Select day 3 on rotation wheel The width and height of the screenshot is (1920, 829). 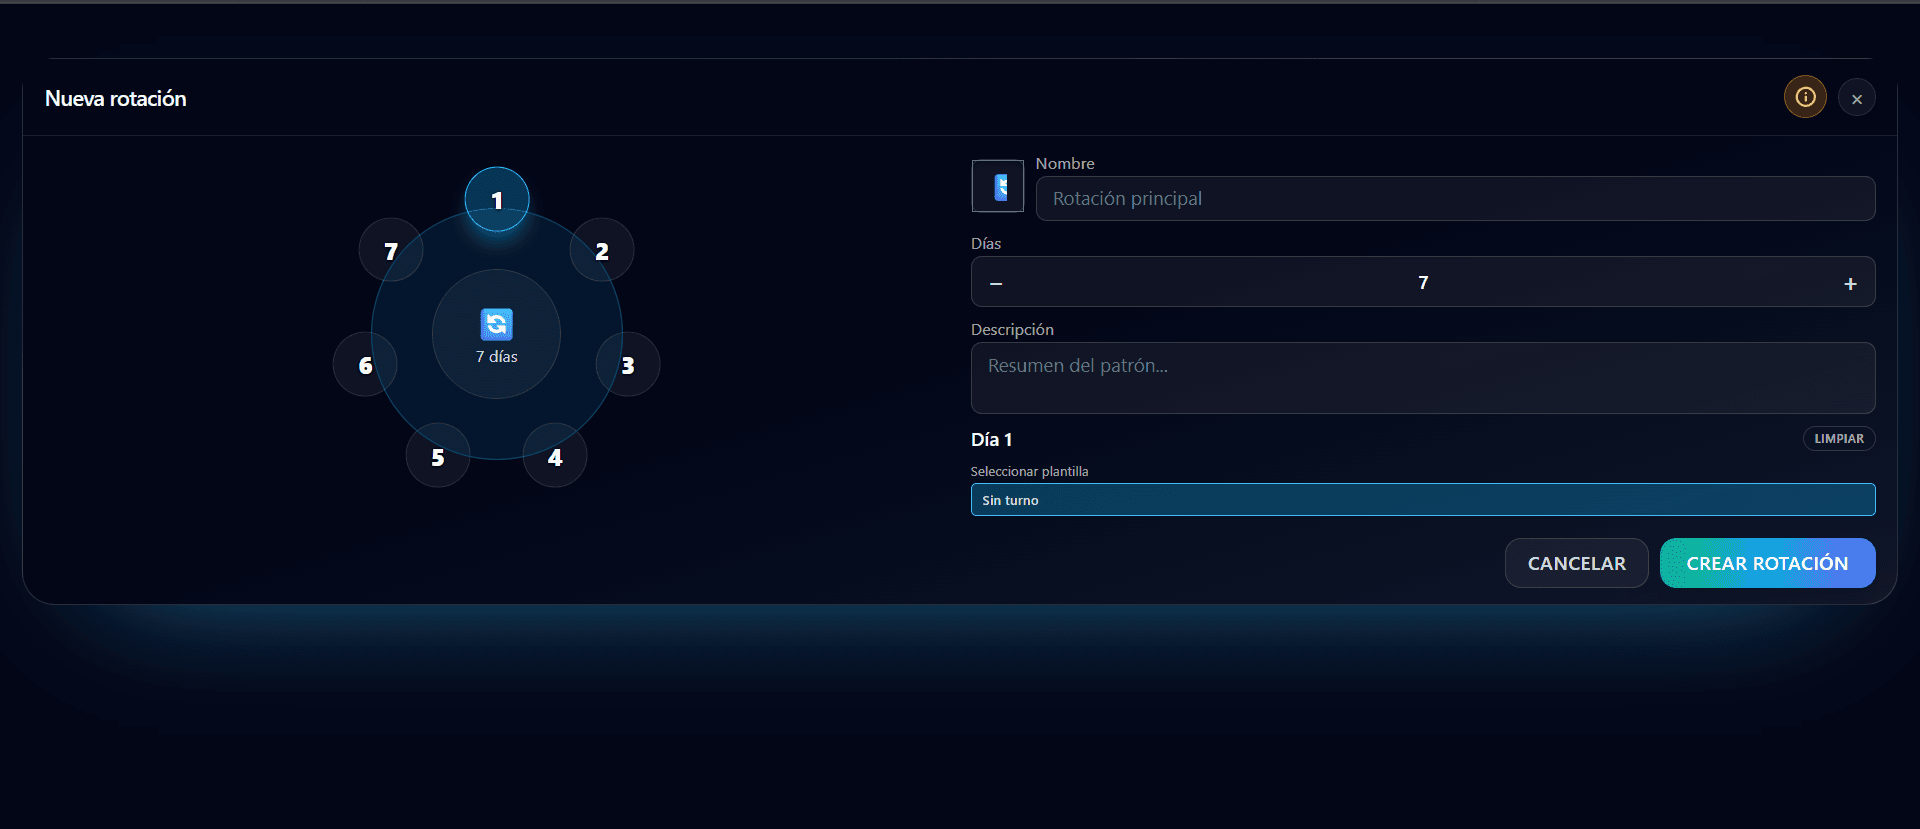click(628, 365)
